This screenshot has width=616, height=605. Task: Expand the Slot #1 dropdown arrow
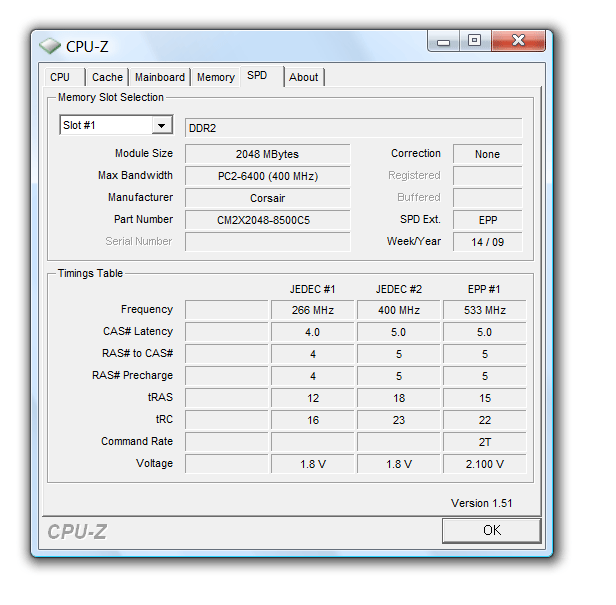click(161, 125)
